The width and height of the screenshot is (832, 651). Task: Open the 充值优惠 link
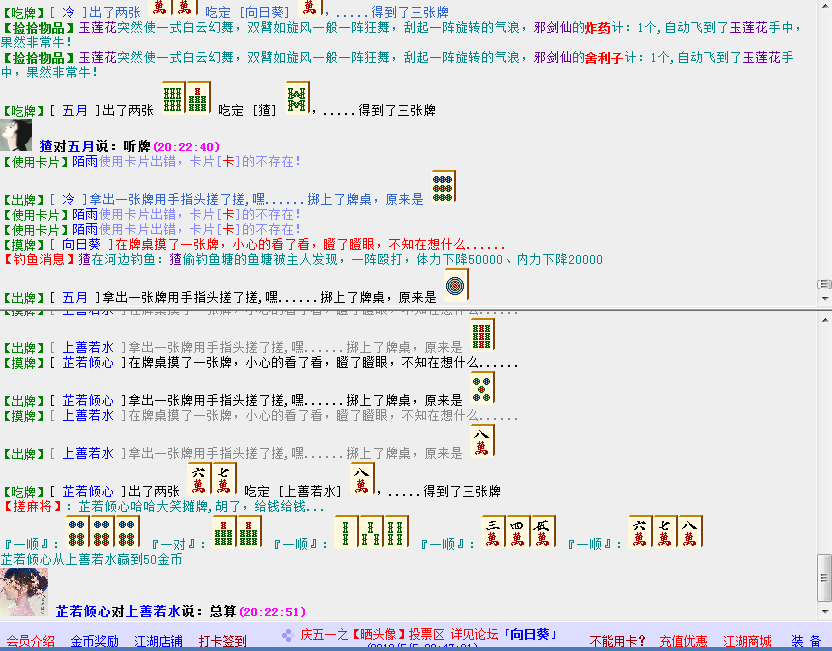[x=683, y=641]
